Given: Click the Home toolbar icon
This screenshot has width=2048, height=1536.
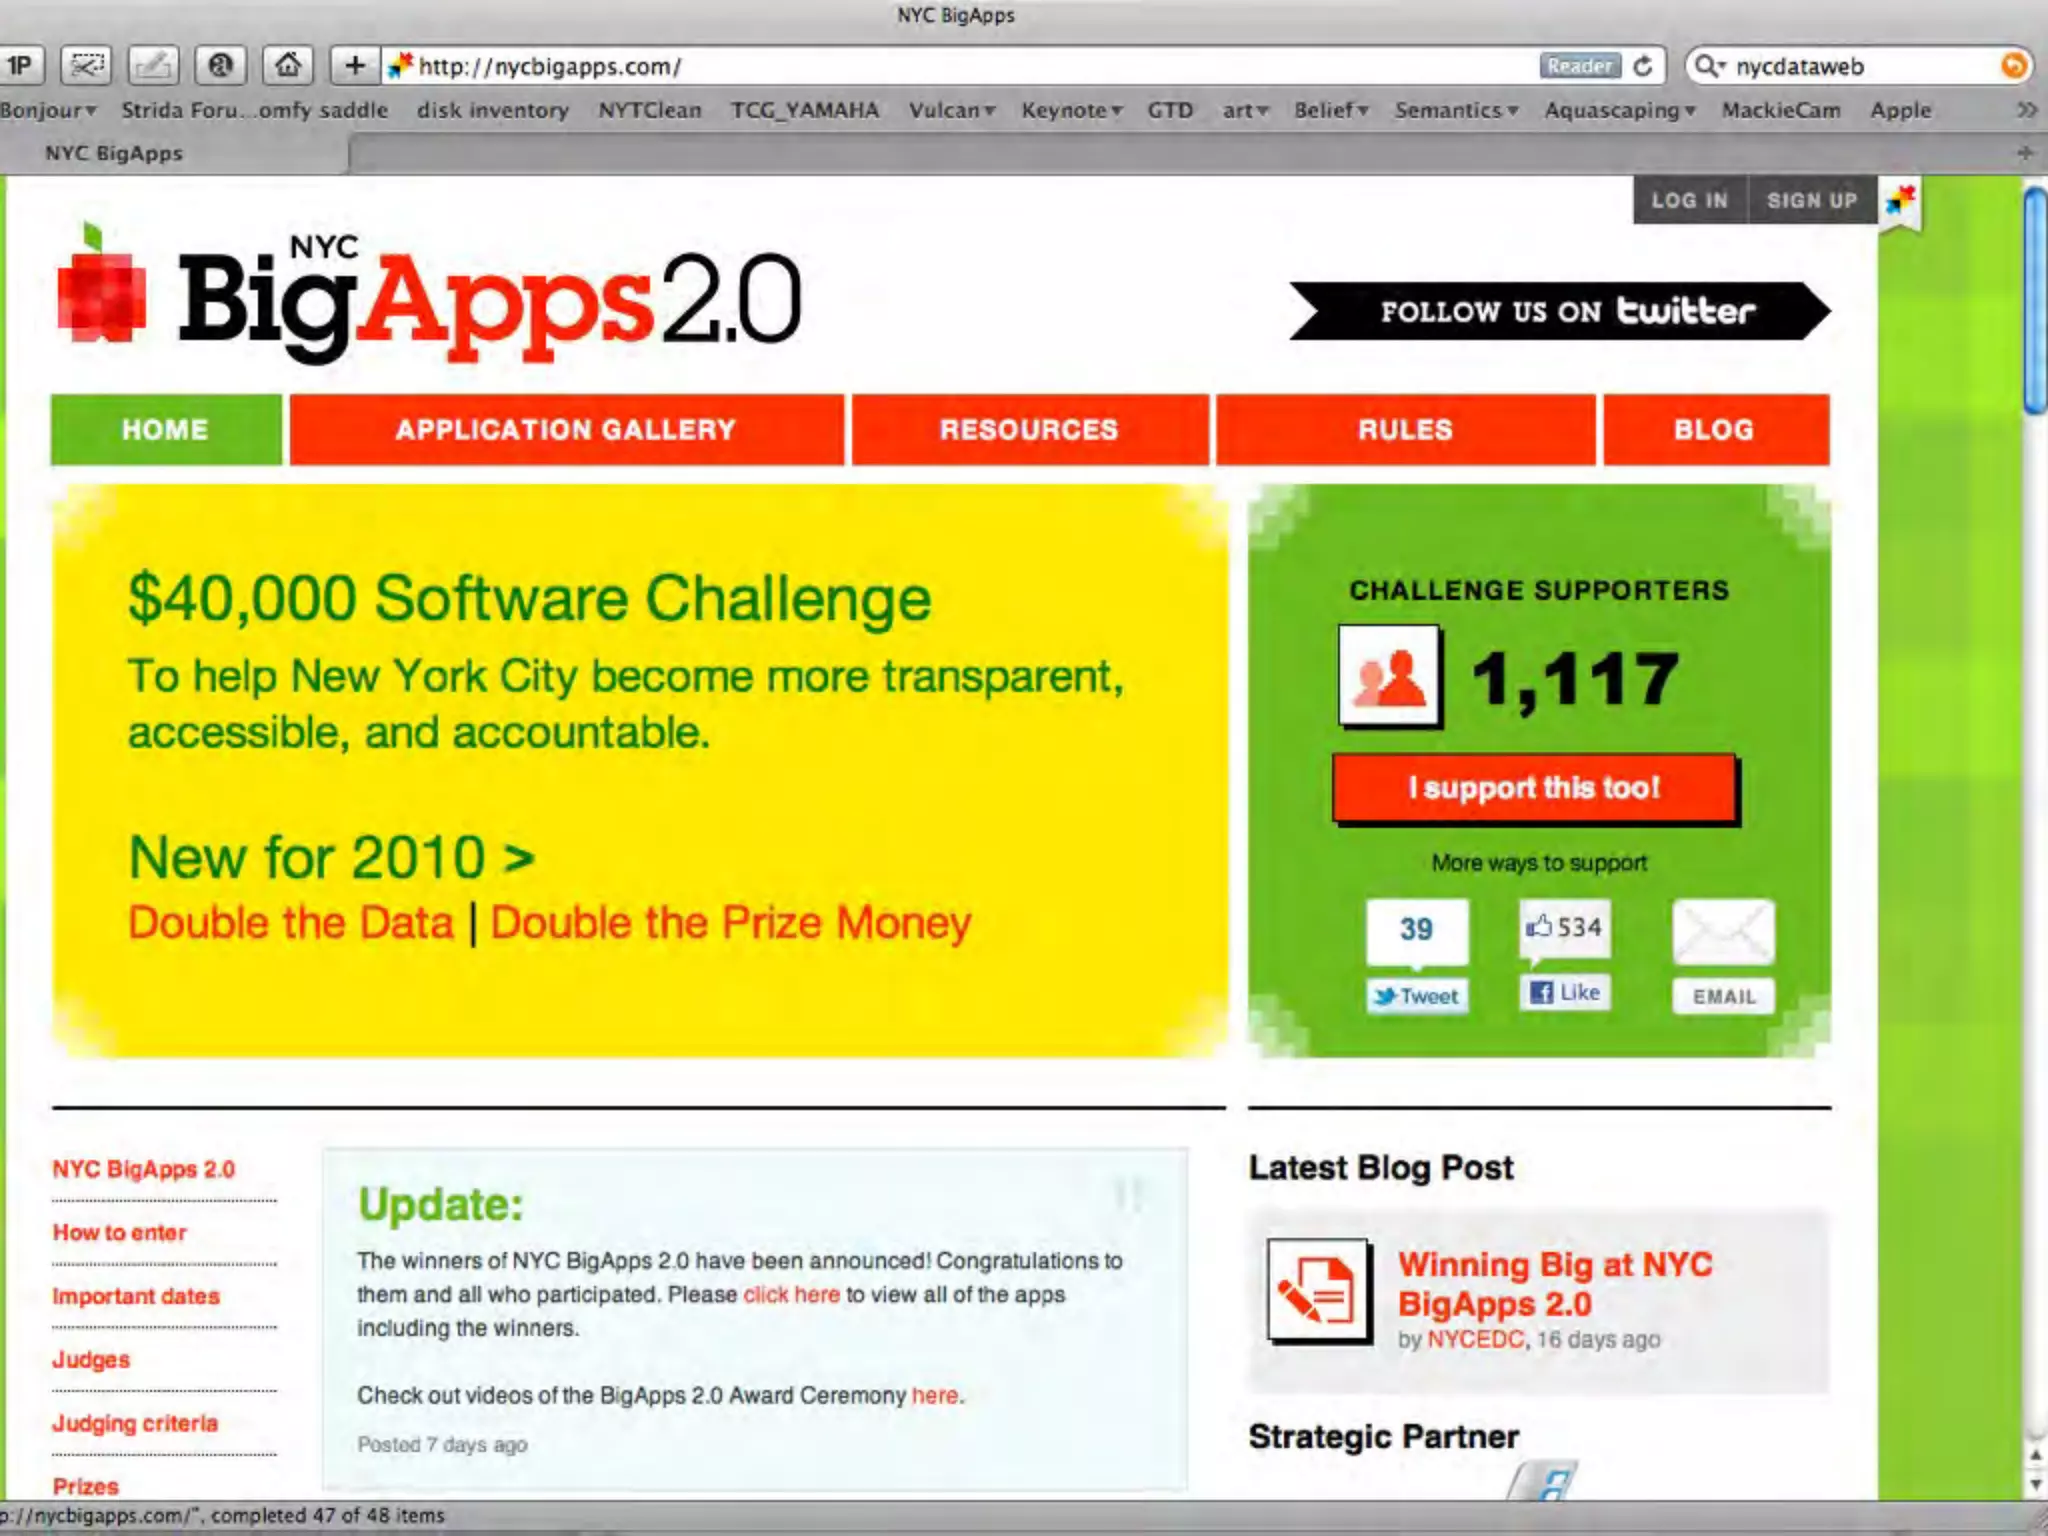Looking at the screenshot, I should click(x=288, y=66).
